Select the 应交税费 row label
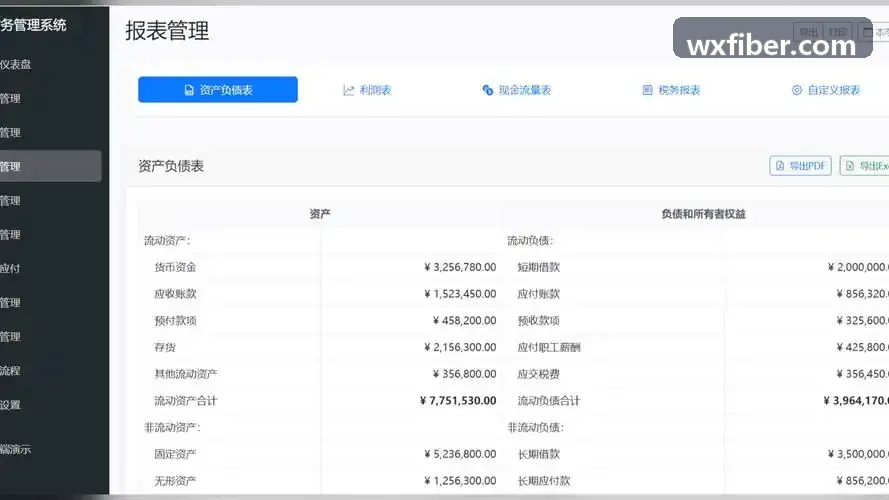The image size is (889, 500). [x=539, y=374]
